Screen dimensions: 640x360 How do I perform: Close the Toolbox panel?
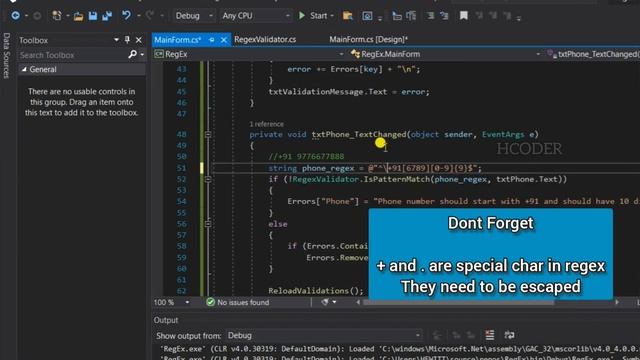pyautogui.click(x=139, y=40)
